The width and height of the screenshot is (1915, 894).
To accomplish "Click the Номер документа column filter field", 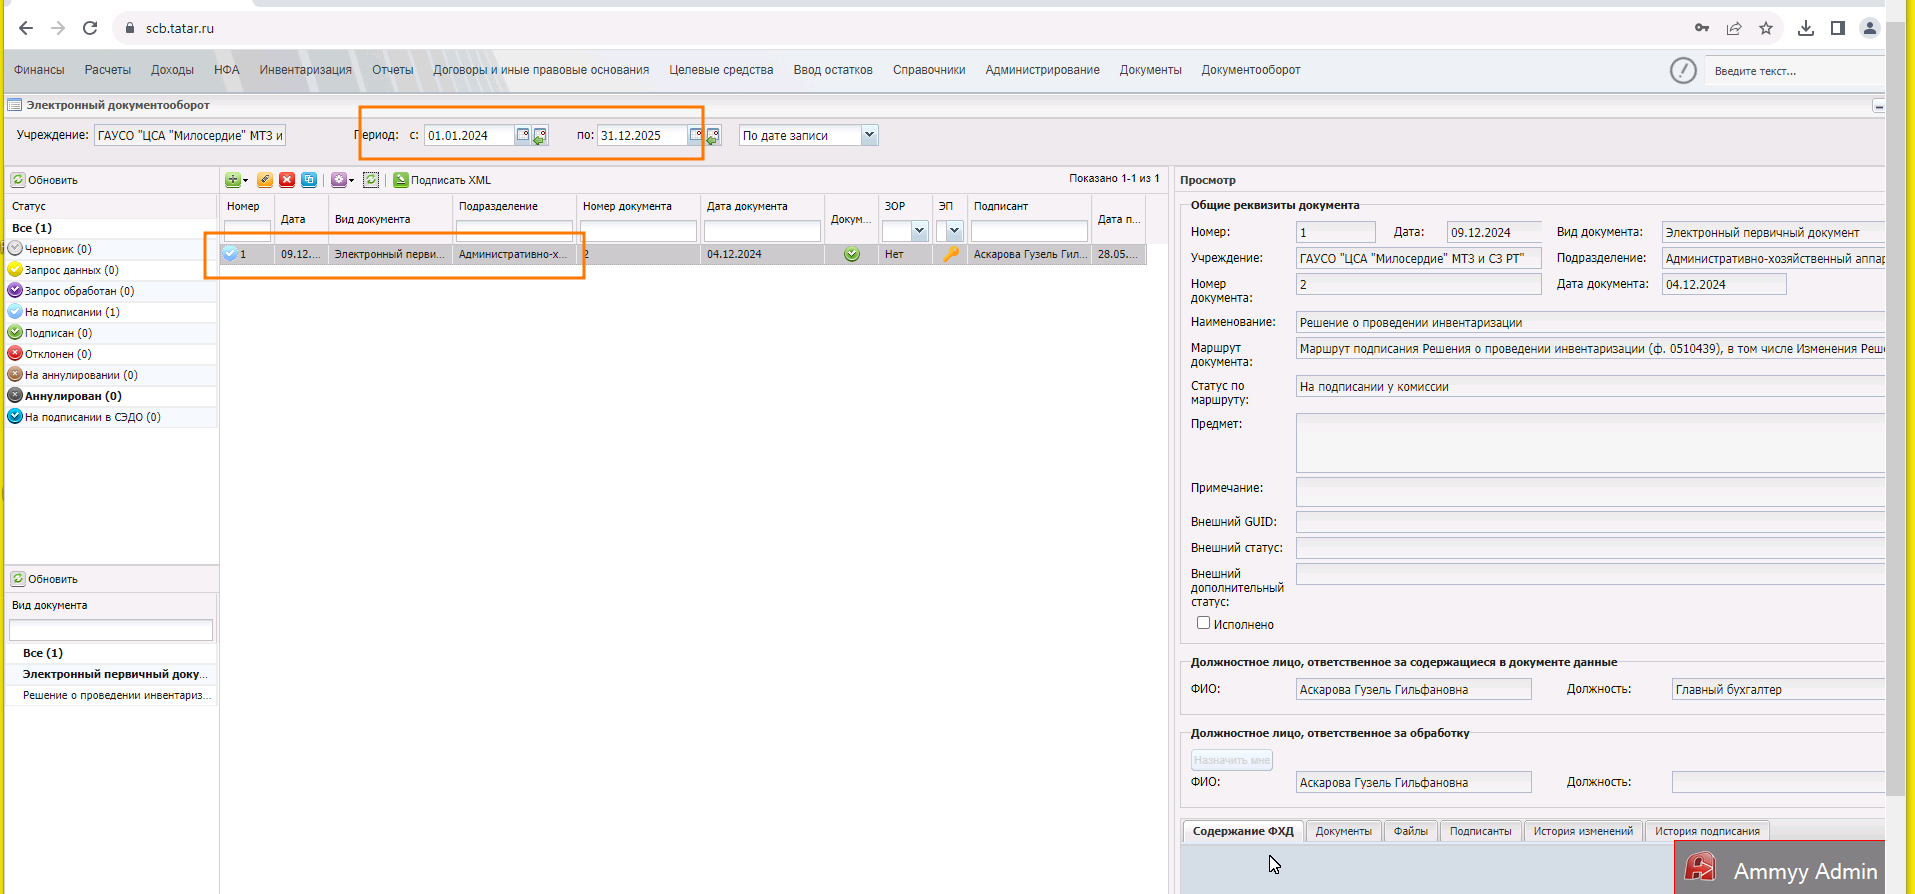I will pos(638,231).
